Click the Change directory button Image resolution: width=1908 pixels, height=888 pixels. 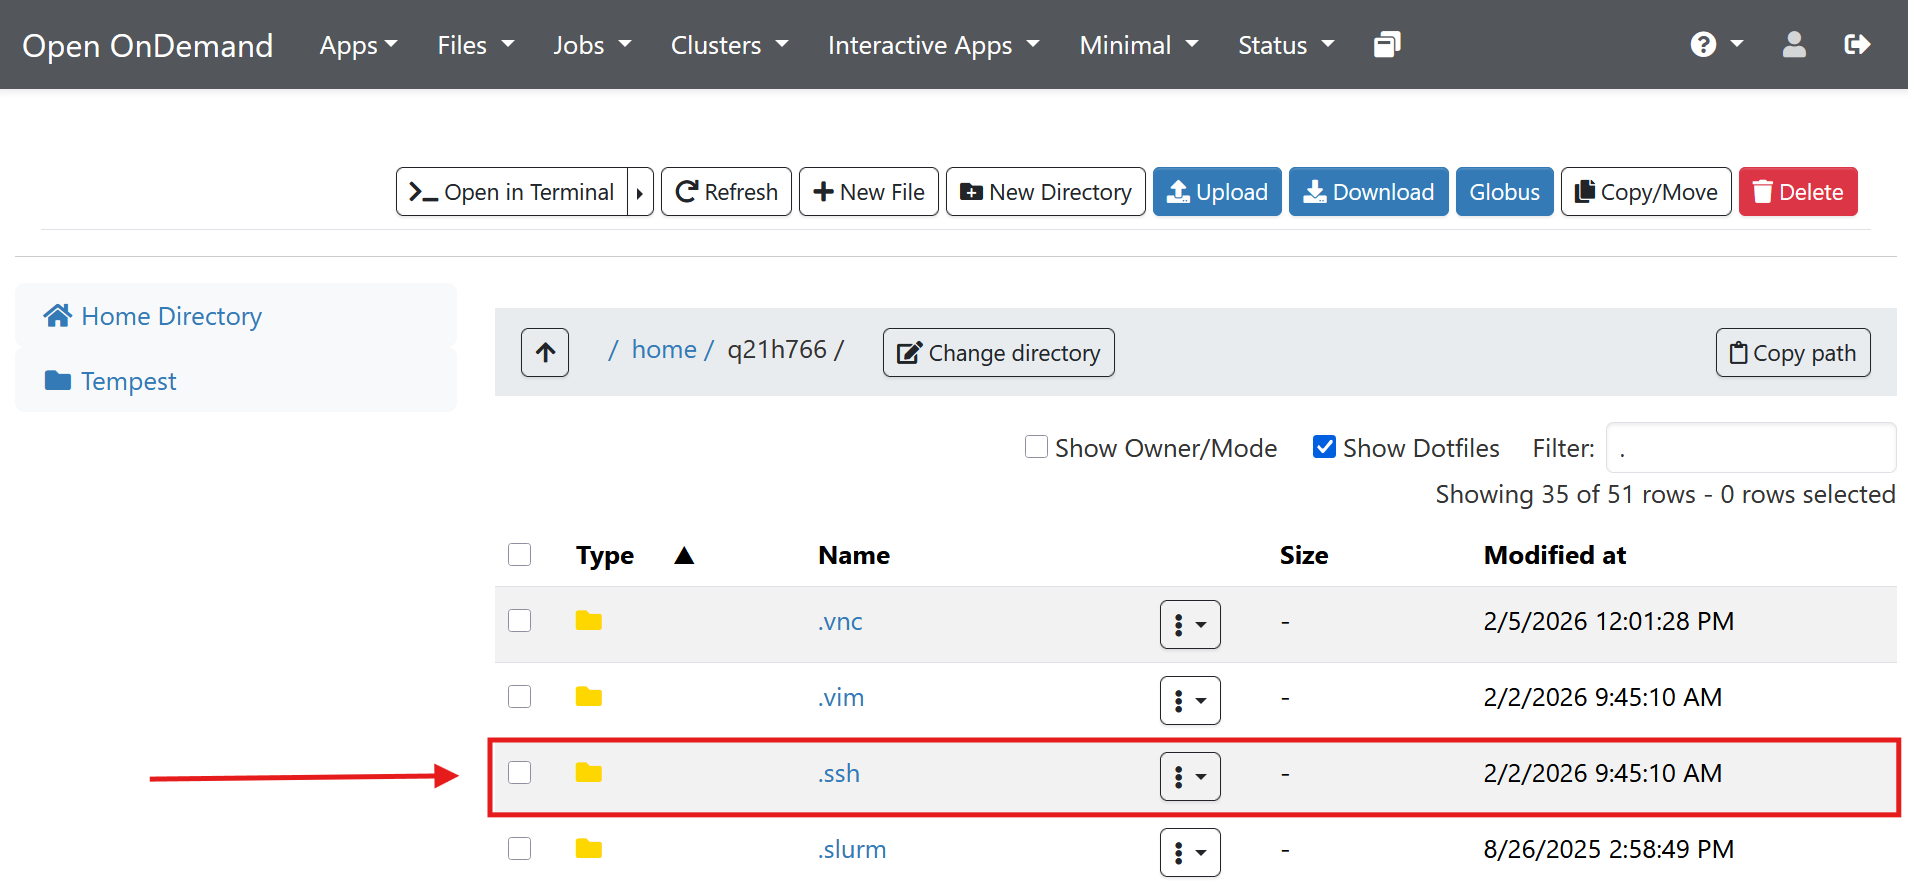pyautogui.click(x=998, y=353)
